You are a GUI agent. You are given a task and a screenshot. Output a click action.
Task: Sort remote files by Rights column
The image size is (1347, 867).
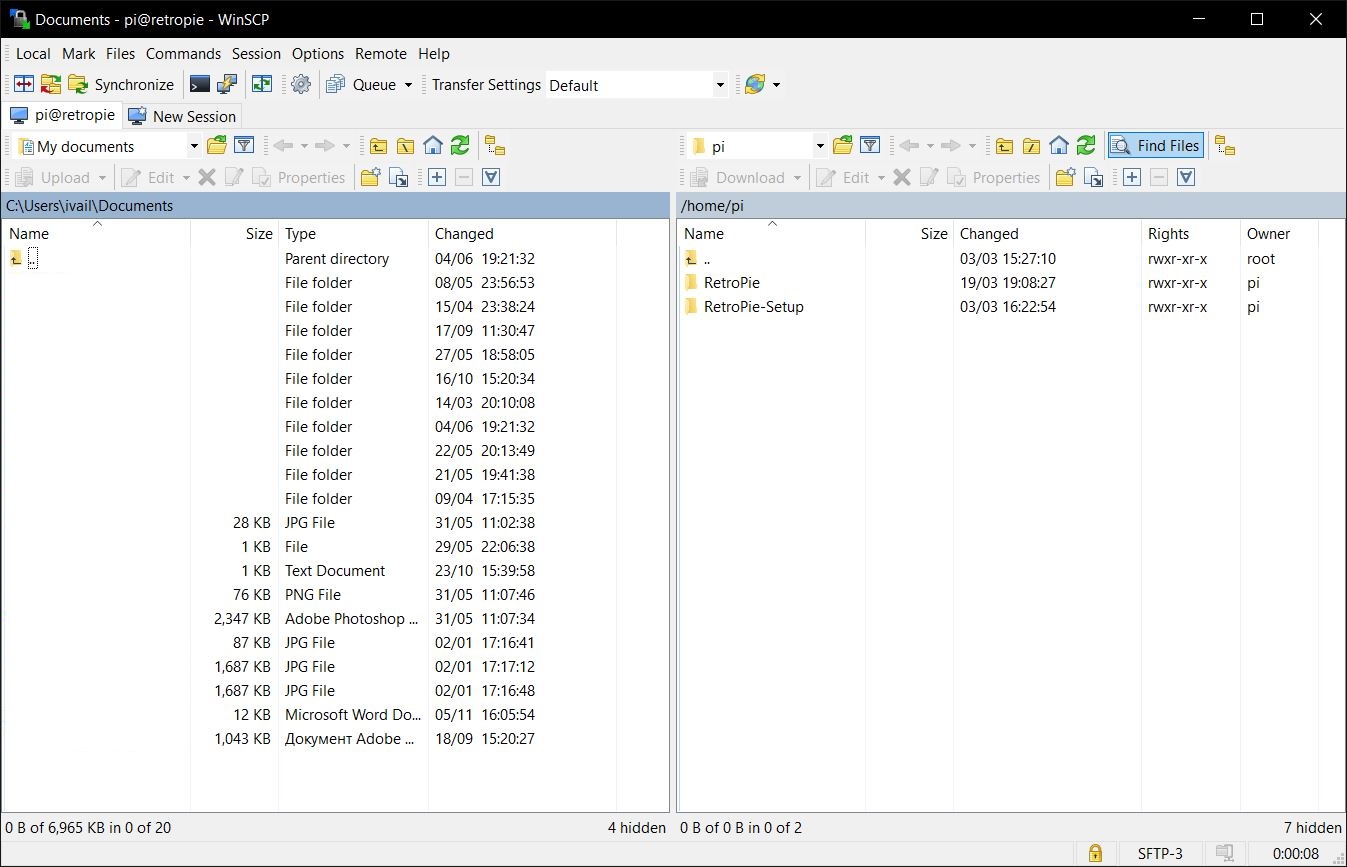[1190, 233]
